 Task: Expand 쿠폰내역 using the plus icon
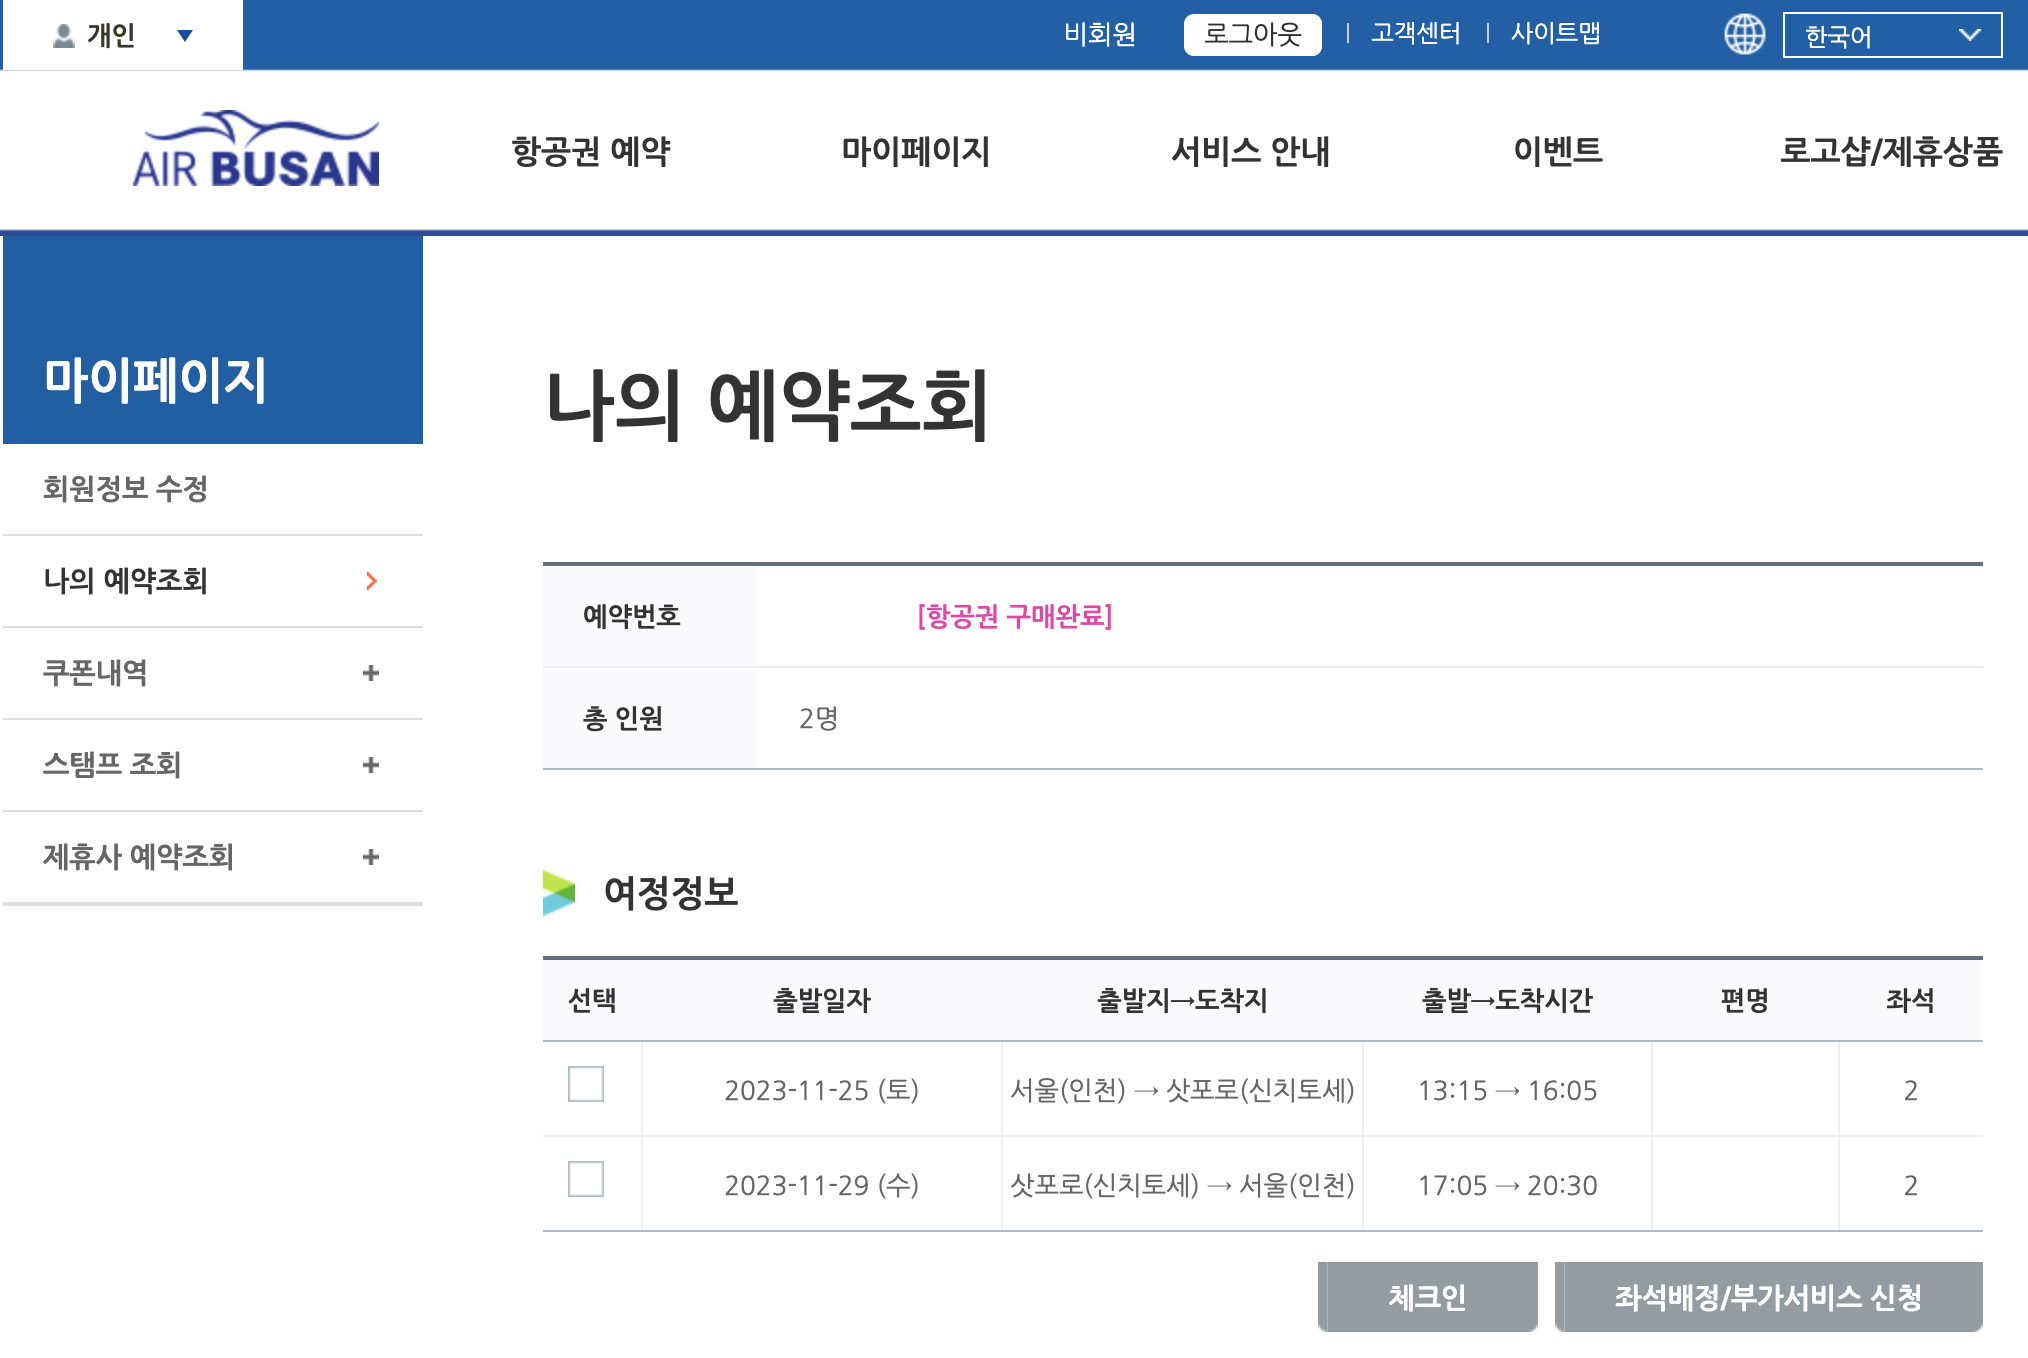tap(371, 673)
